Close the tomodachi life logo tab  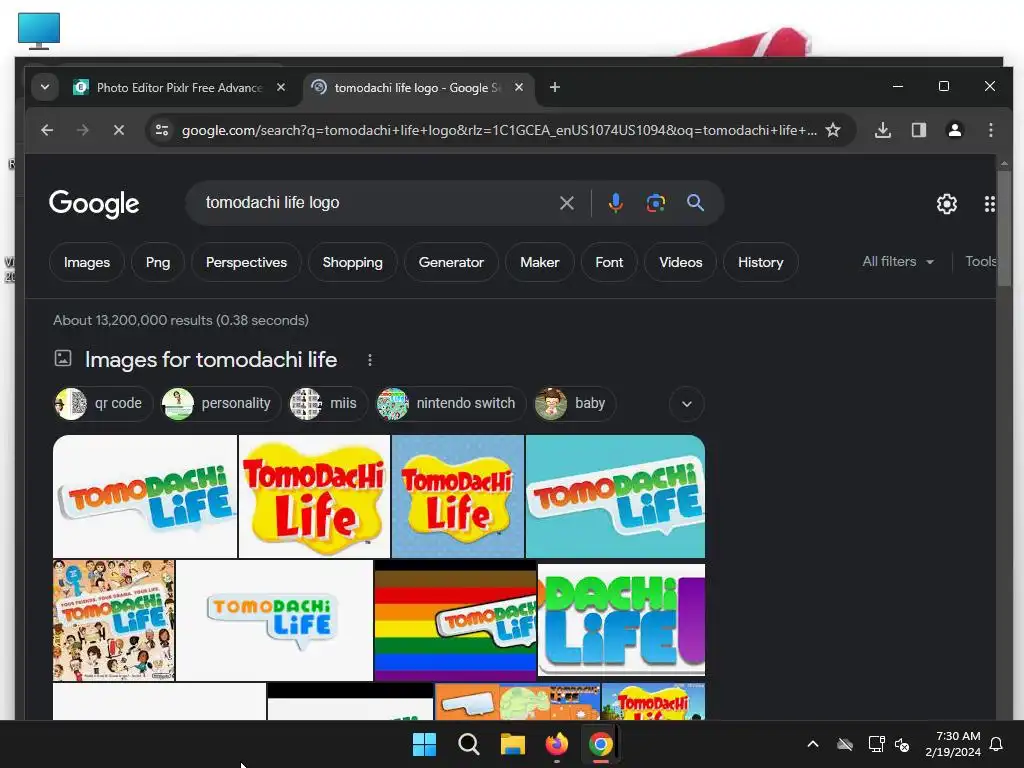[519, 87]
